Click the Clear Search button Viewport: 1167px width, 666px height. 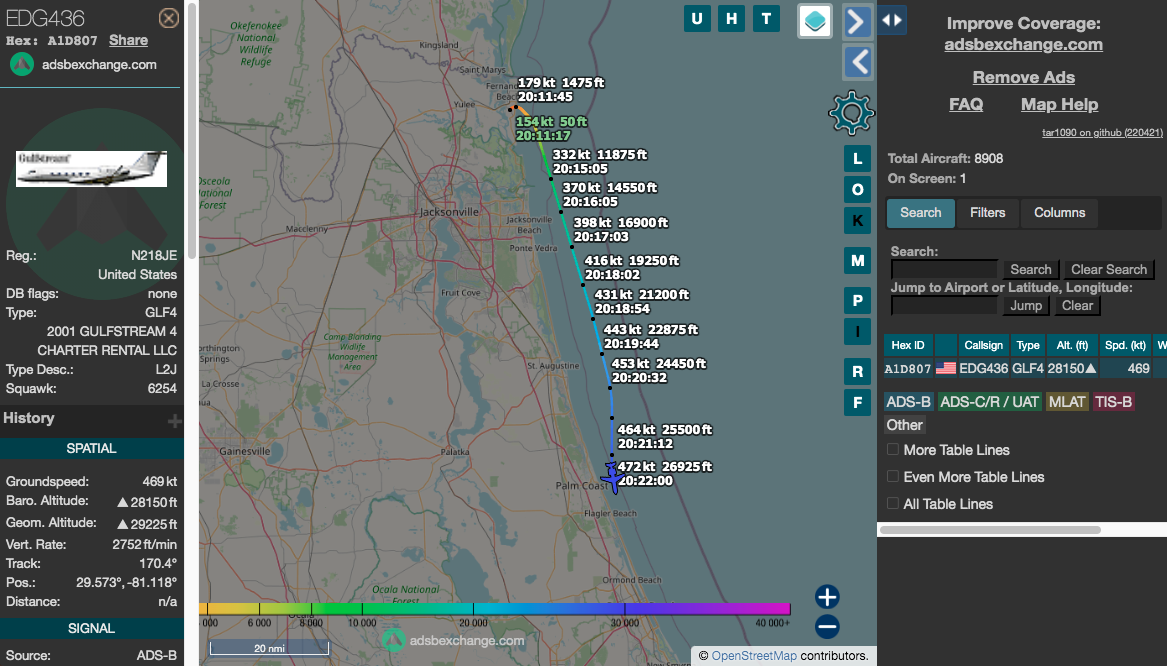pyautogui.click(x=1109, y=269)
